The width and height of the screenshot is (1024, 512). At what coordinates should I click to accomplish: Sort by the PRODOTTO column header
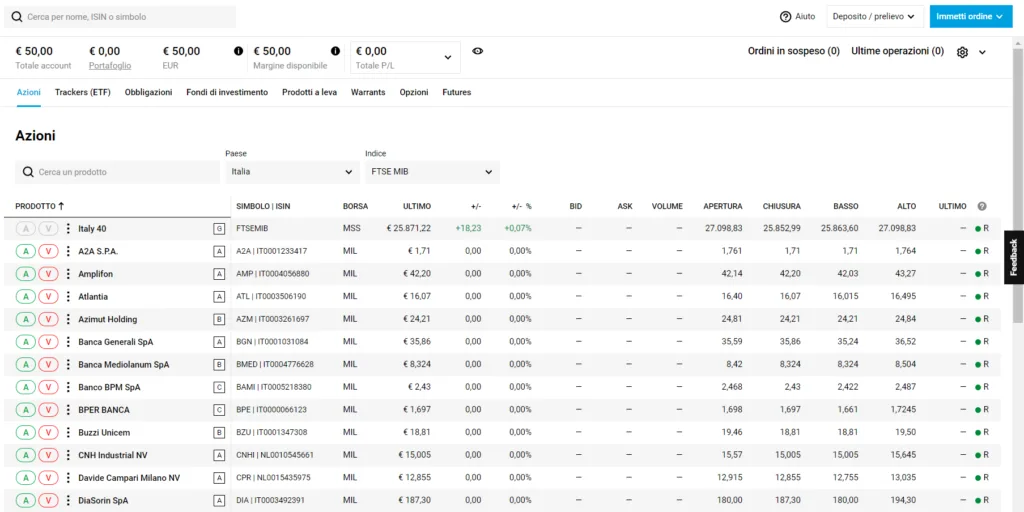40,206
